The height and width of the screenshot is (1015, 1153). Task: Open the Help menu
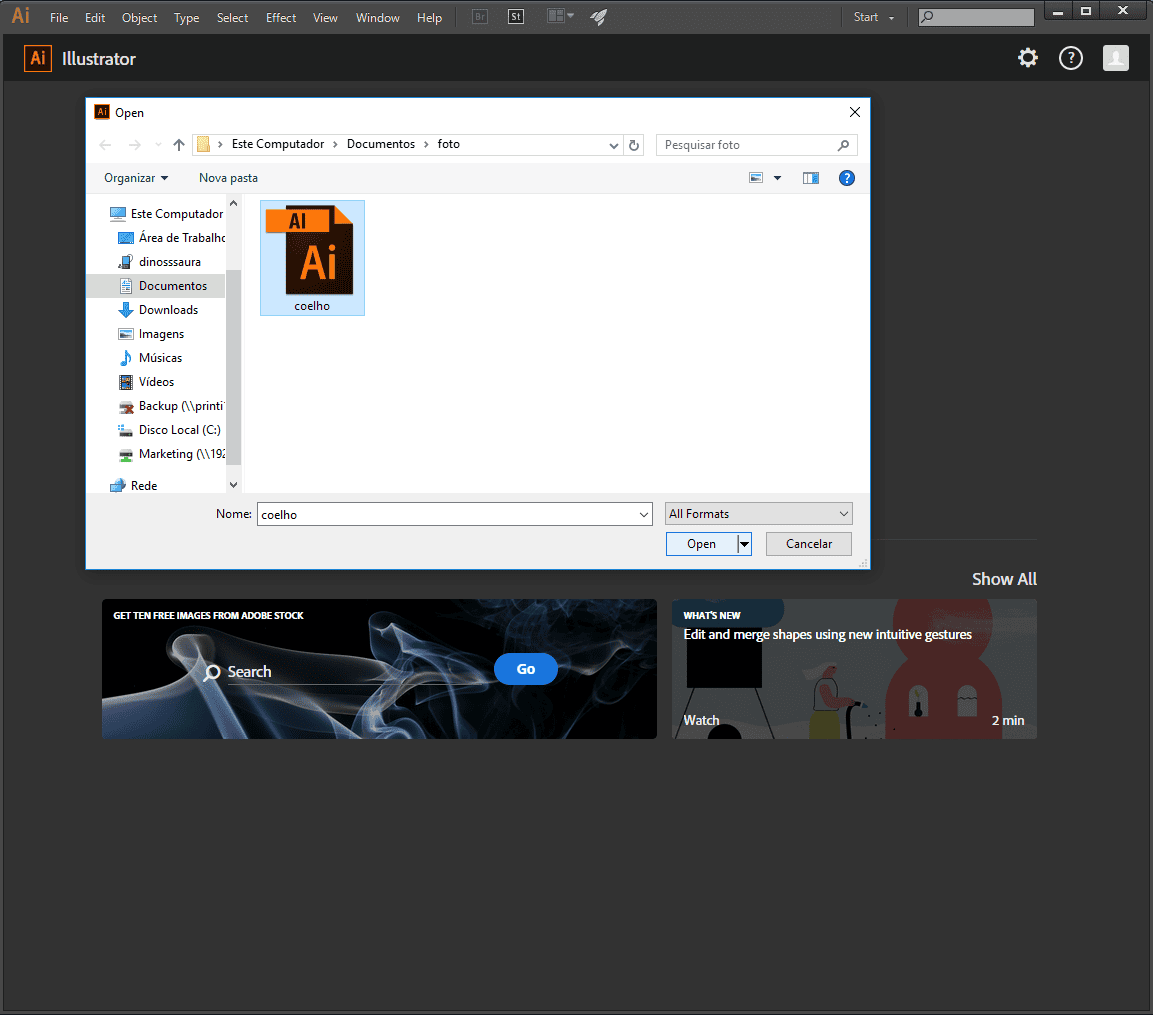point(429,18)
